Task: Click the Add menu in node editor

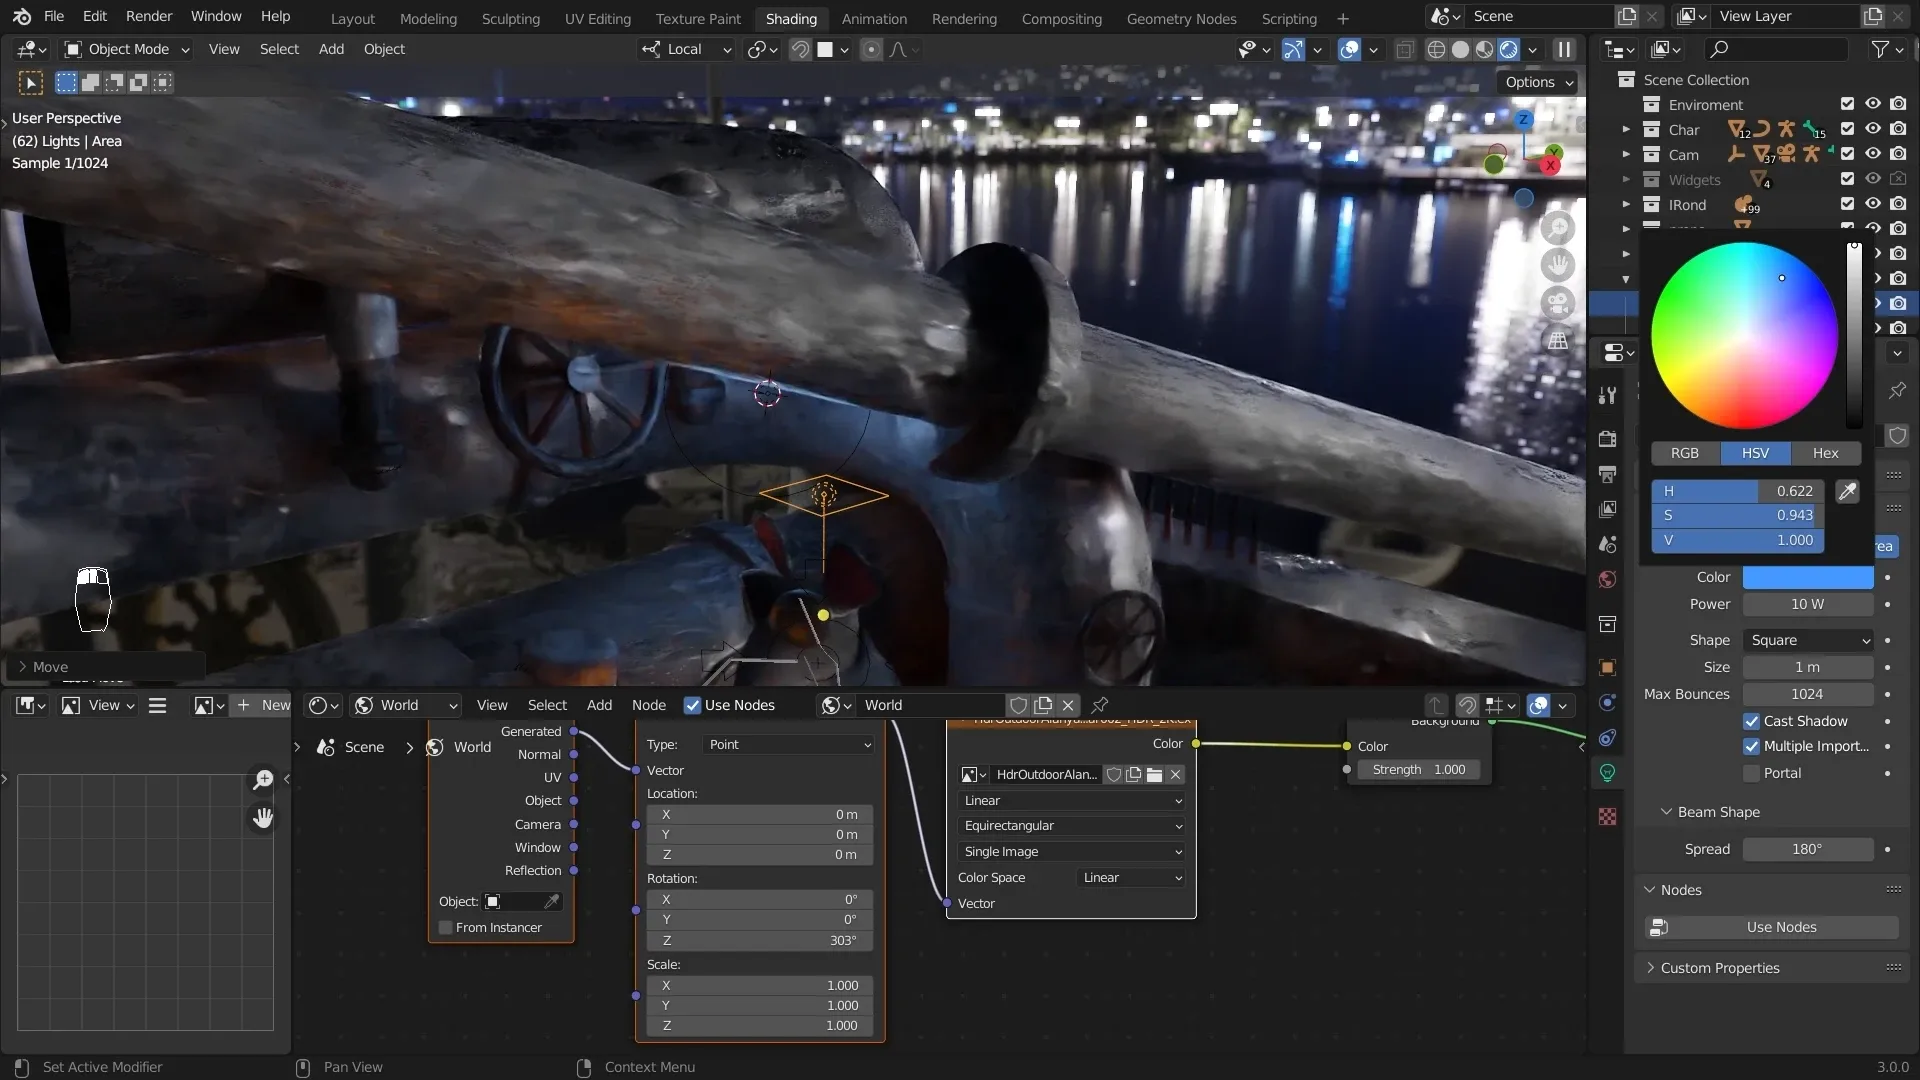Action: click(x=599, y=703)
